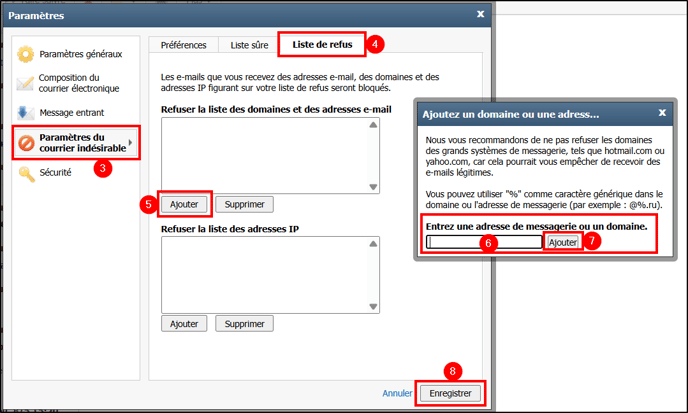Screen dimensions: 688x413
Task: Click Supprimer under the IP address list
Action: (x=244, y=324)
